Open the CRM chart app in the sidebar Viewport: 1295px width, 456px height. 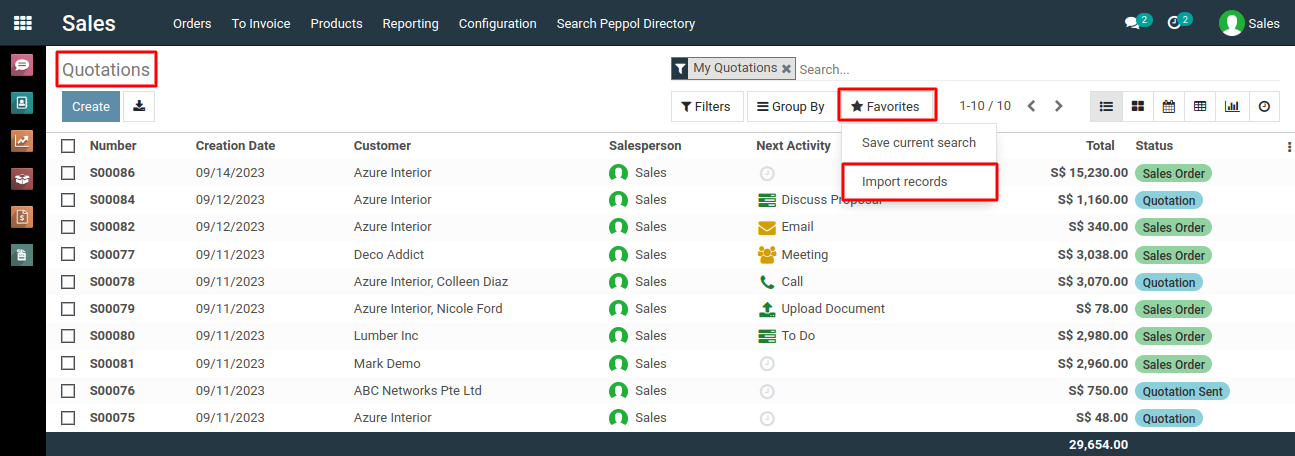coord(22,141)
